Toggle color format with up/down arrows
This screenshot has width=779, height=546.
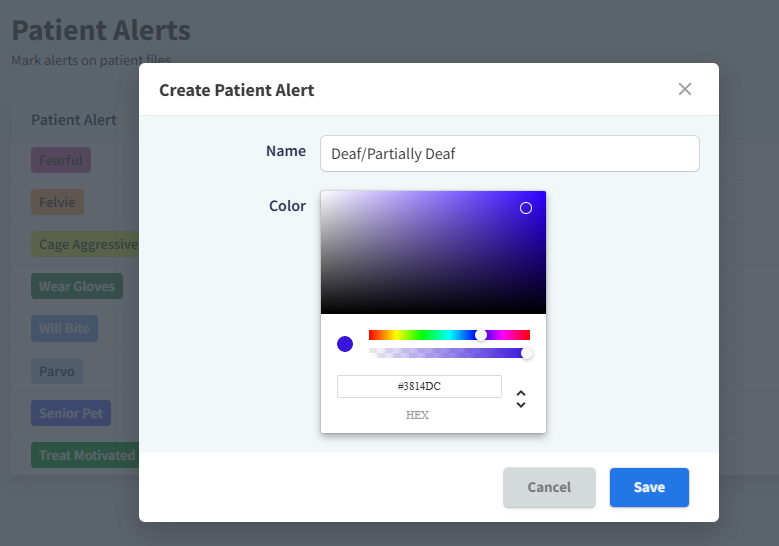coord(521,399)
